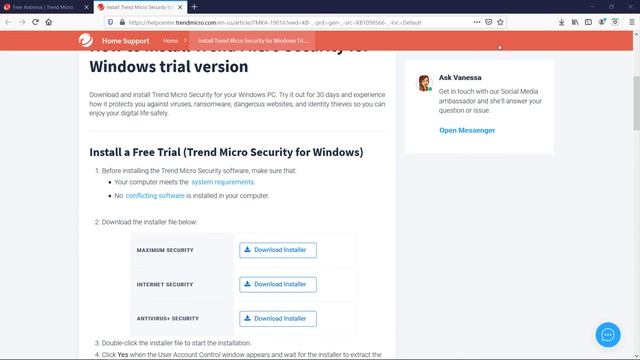Click the 'Install a Free Trial' heading
640x360 pixels.
pos(226,152)
